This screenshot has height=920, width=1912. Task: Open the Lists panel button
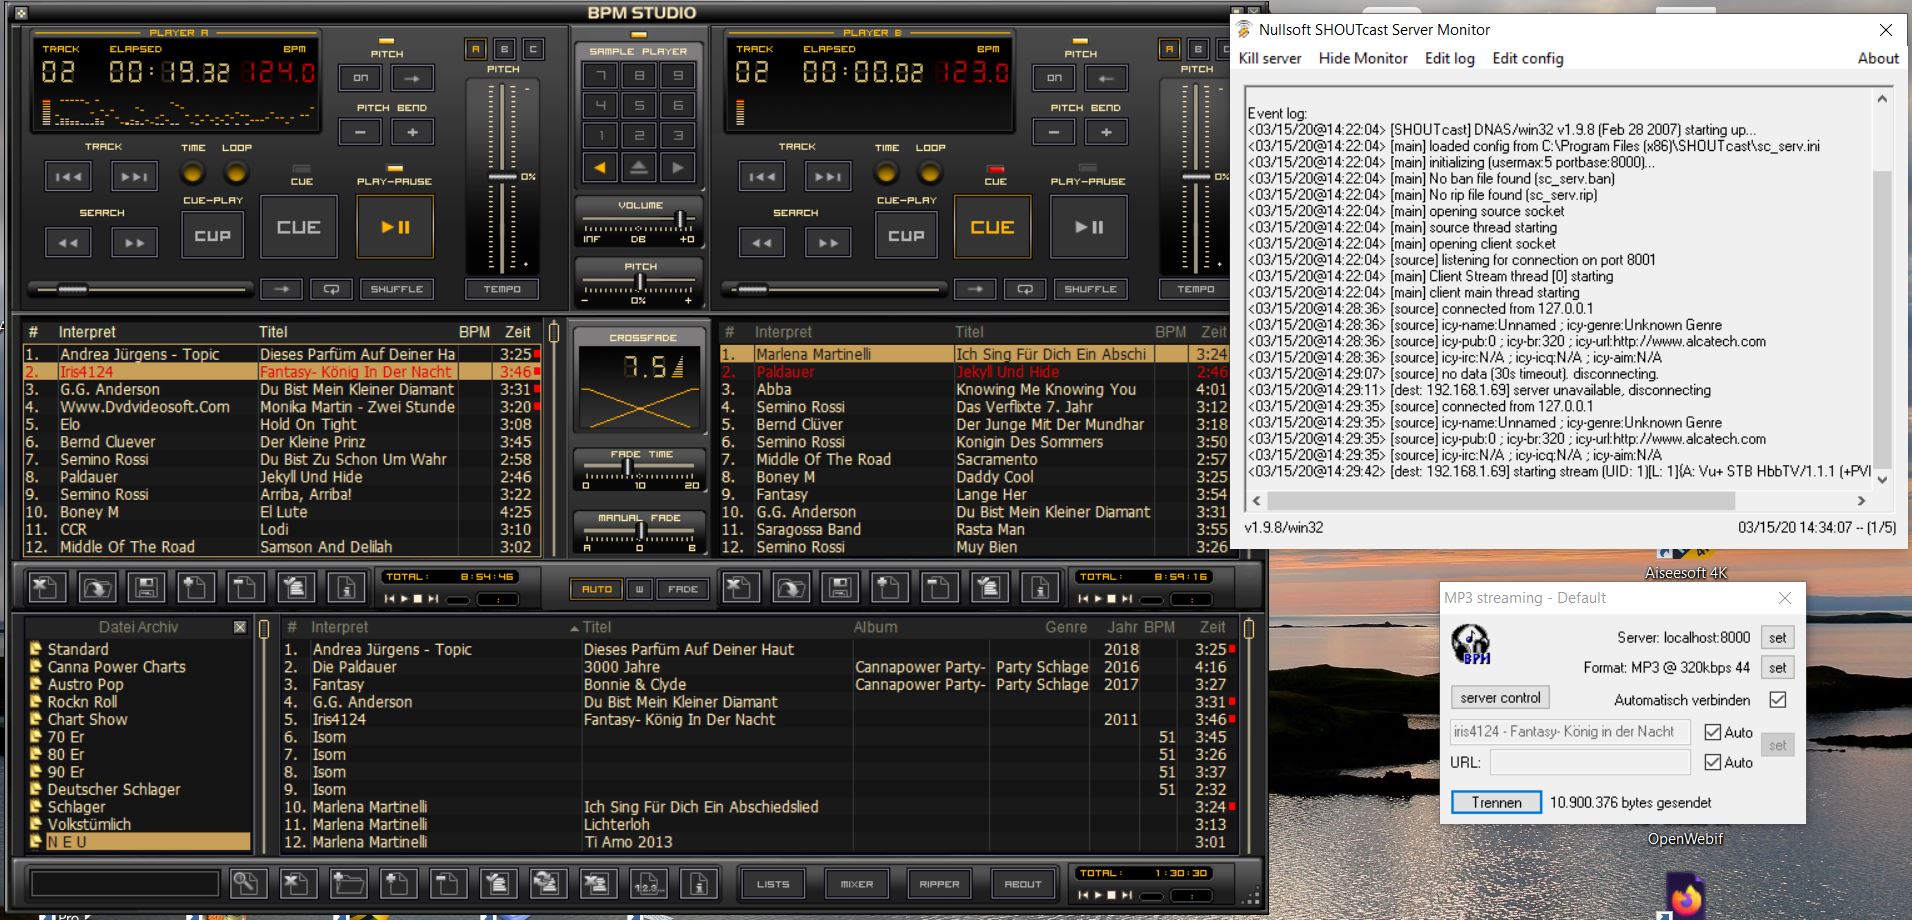[x=773, y=884]
